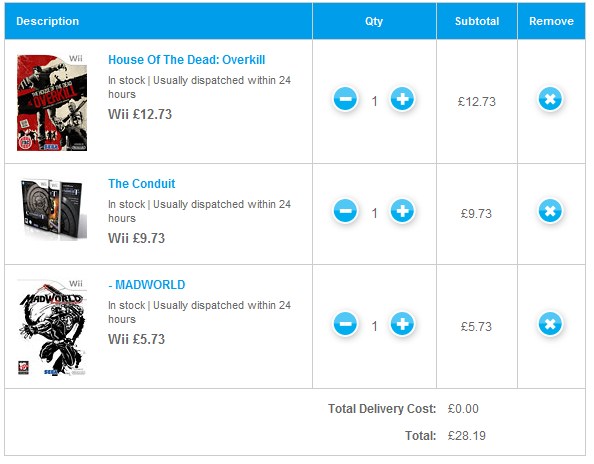Increase quantity of The Conduit
The height and width of the screenshot is (464, 594).
[x=402, y=211]
